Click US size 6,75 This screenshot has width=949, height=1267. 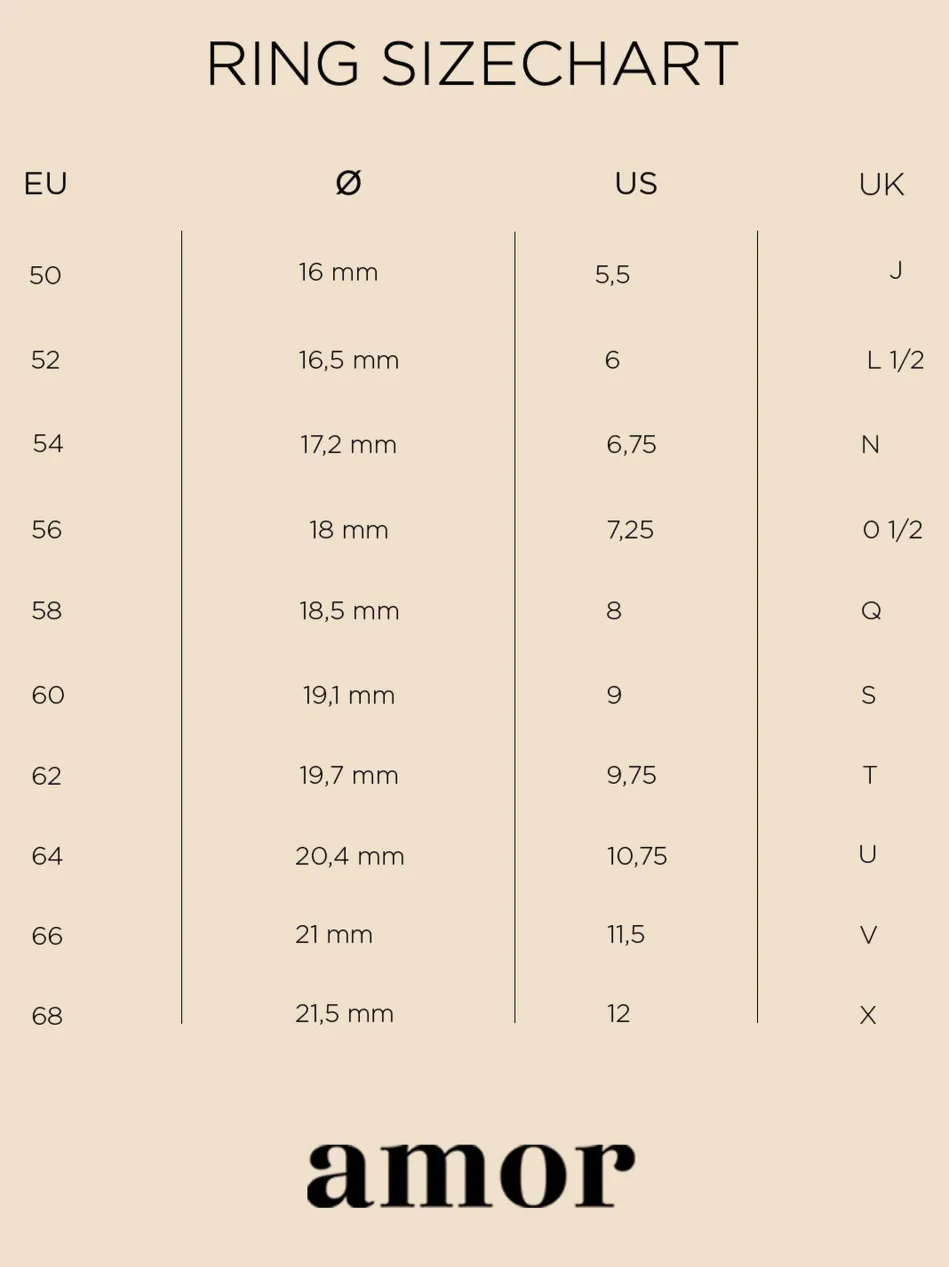coord(631,445)
